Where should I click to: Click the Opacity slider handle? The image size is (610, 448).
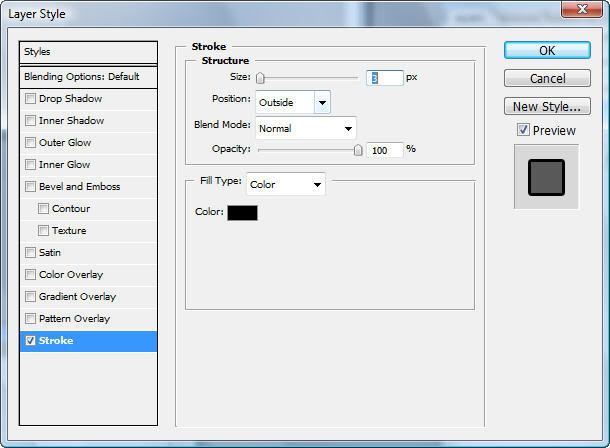point(358,150)
